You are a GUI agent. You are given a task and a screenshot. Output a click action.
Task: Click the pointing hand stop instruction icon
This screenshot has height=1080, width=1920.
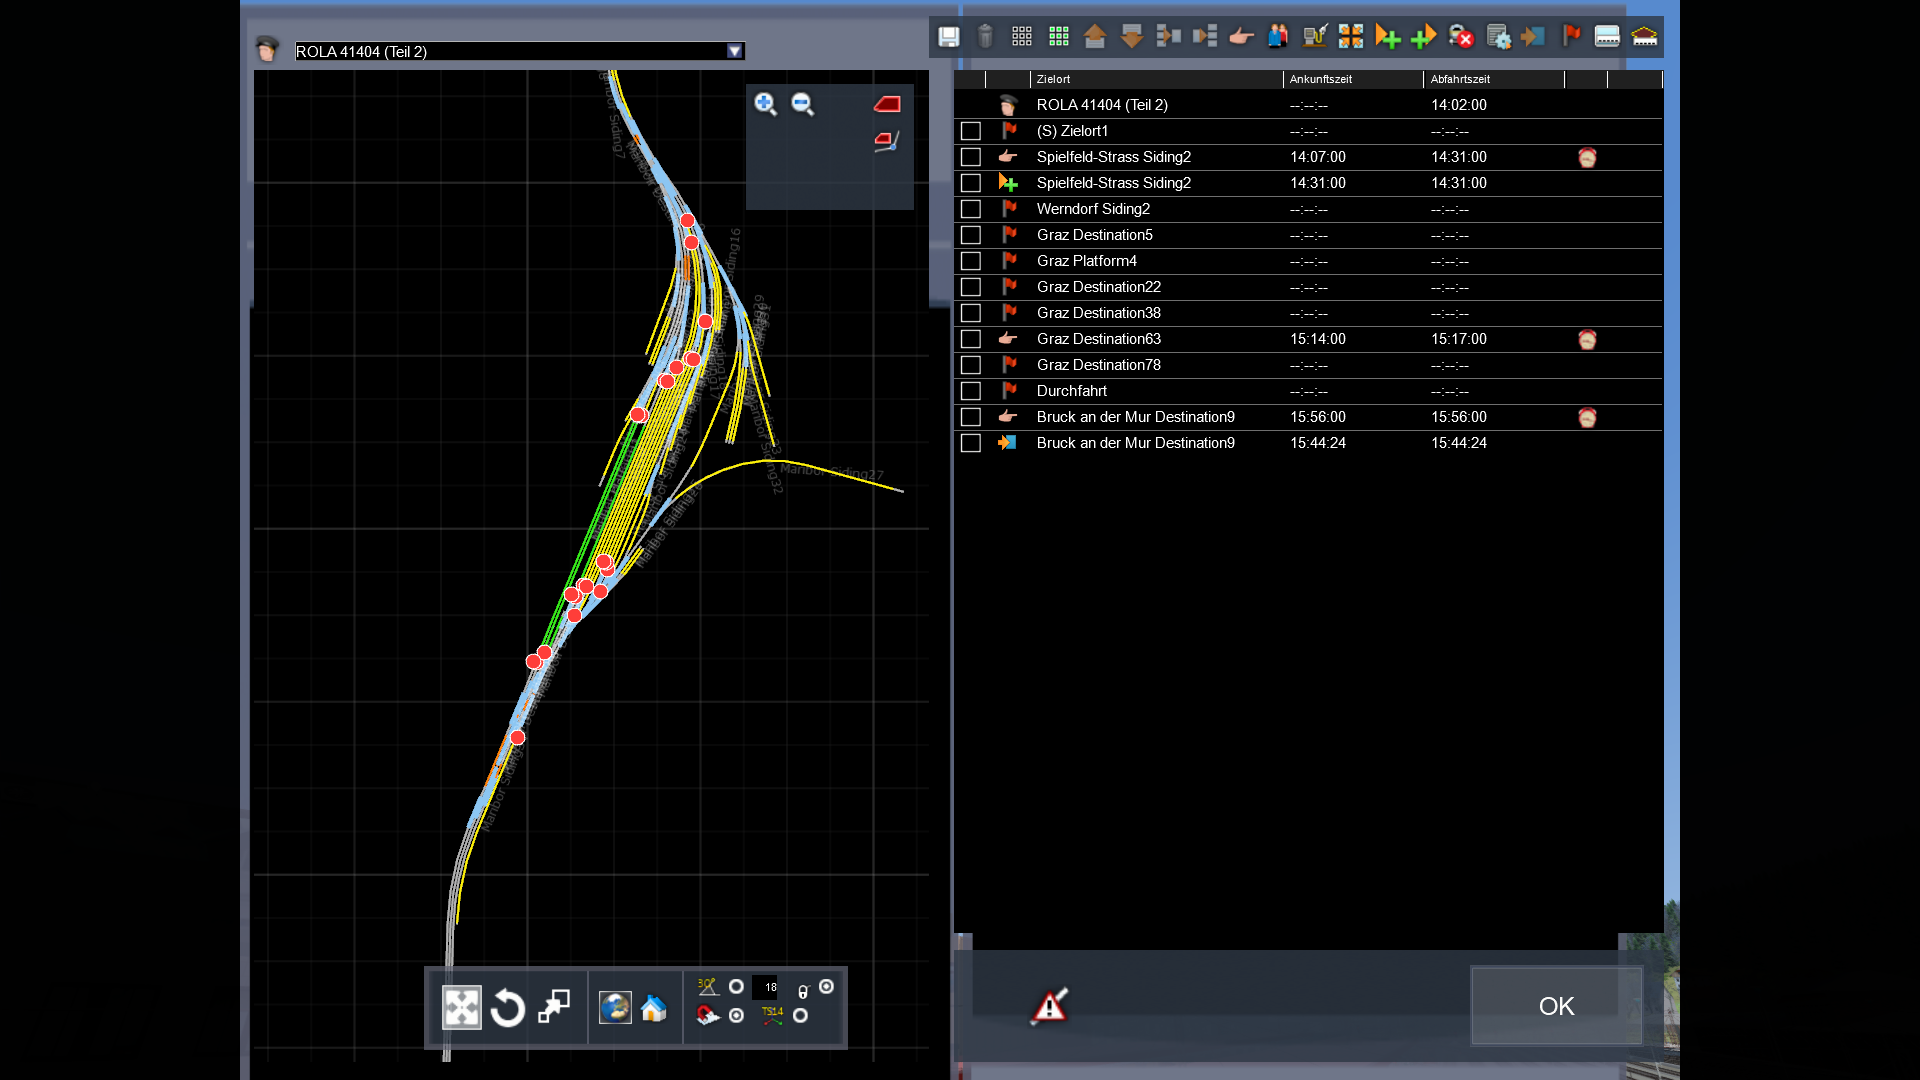(1241, 37)
